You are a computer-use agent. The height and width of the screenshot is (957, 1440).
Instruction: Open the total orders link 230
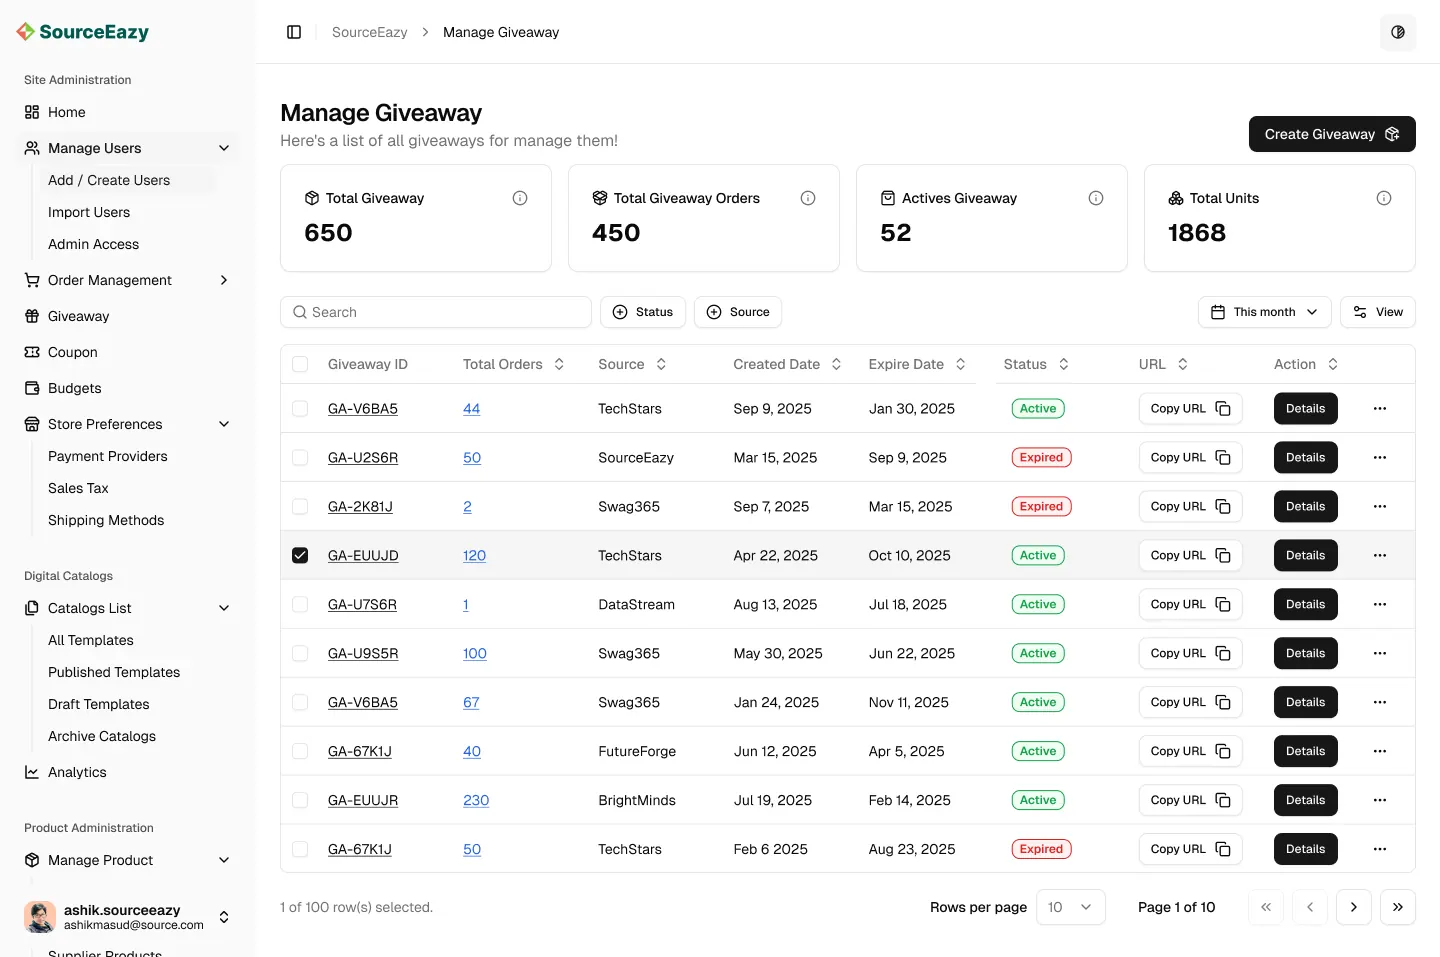click(x=476, y=800)
